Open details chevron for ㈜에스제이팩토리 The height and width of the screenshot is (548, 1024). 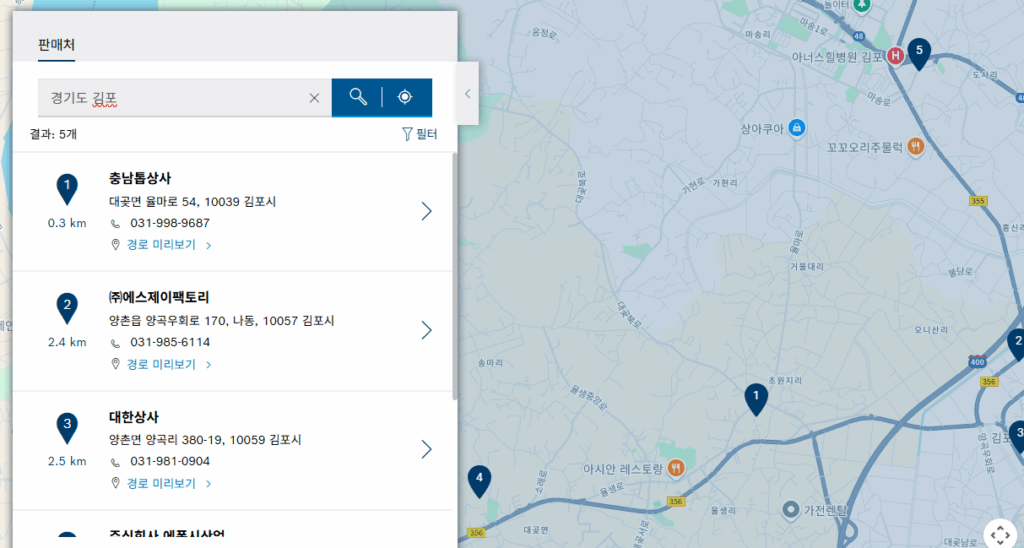click(426, 330)
